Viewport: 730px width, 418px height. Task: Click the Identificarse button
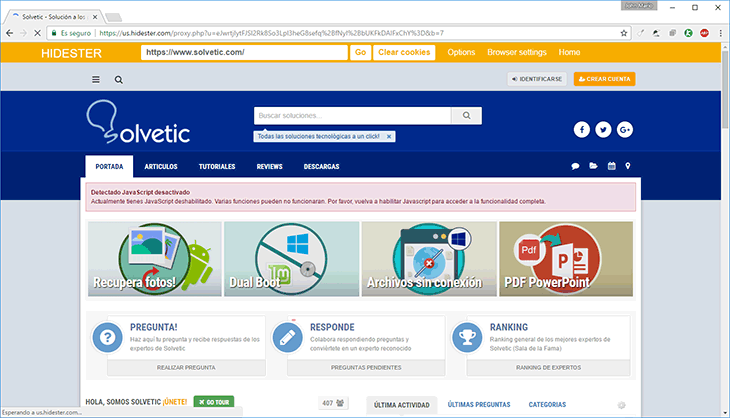point(537,79)
